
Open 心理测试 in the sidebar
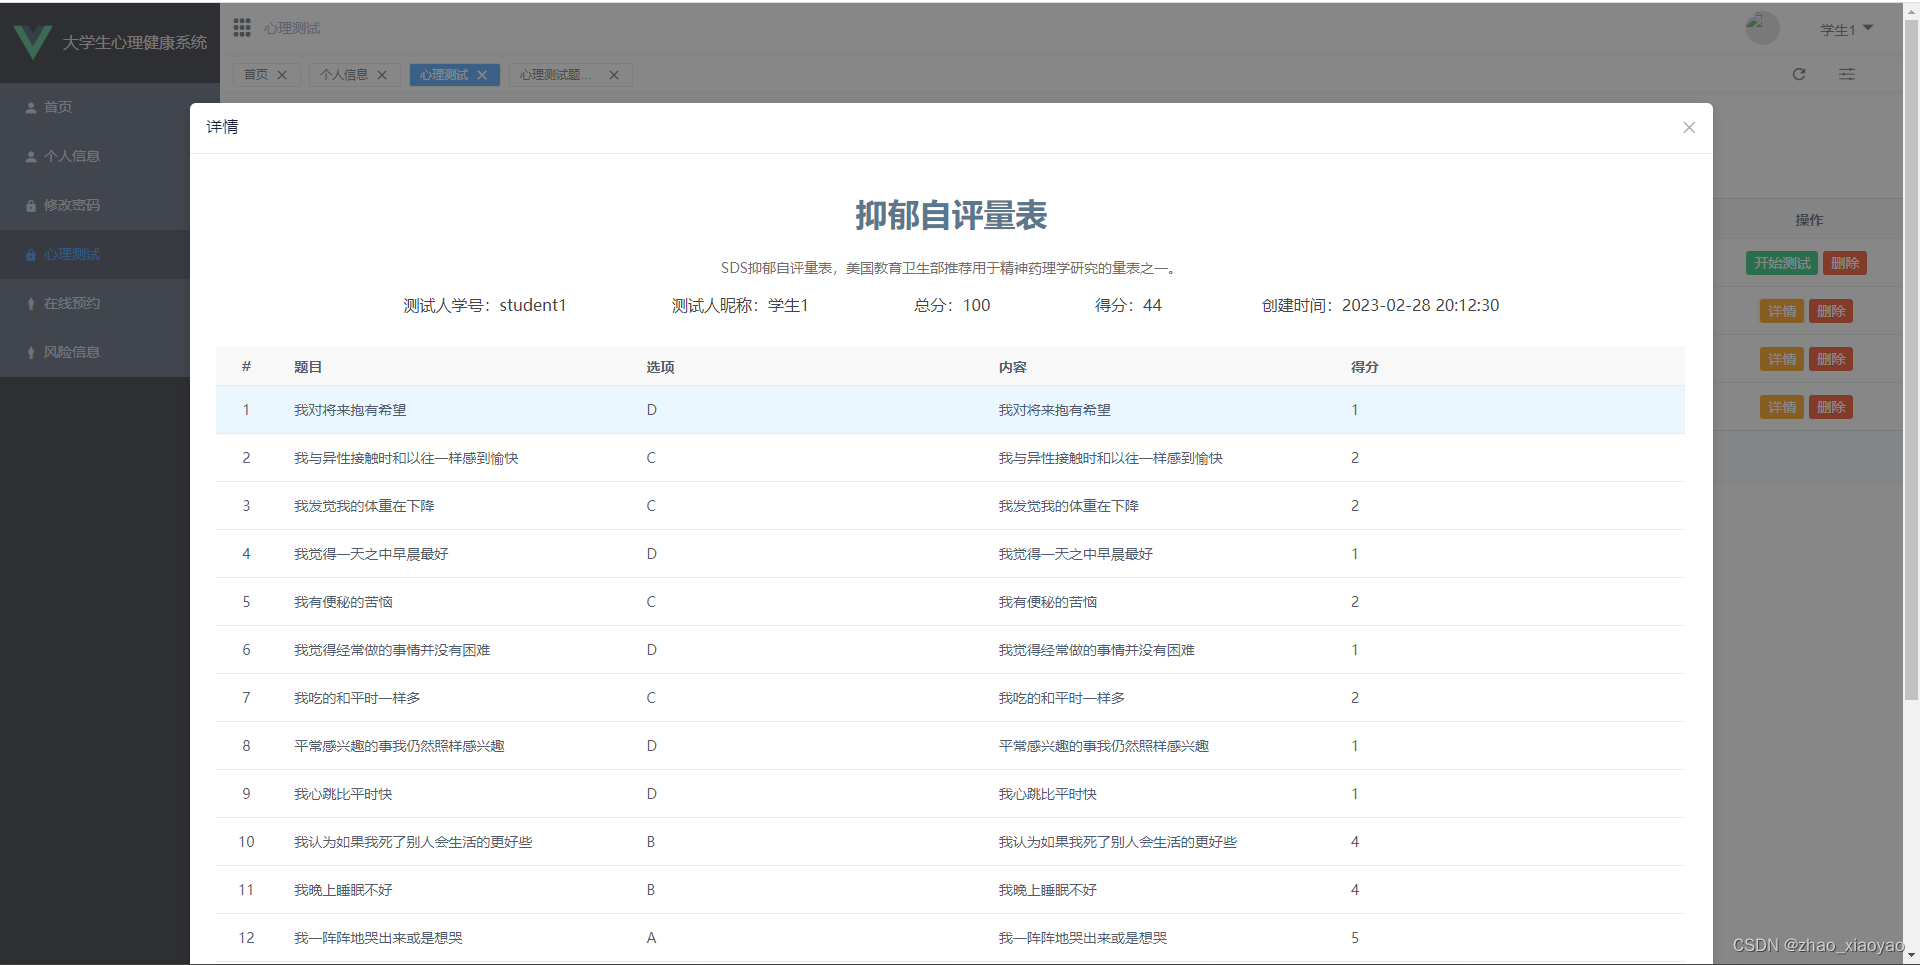95,254
